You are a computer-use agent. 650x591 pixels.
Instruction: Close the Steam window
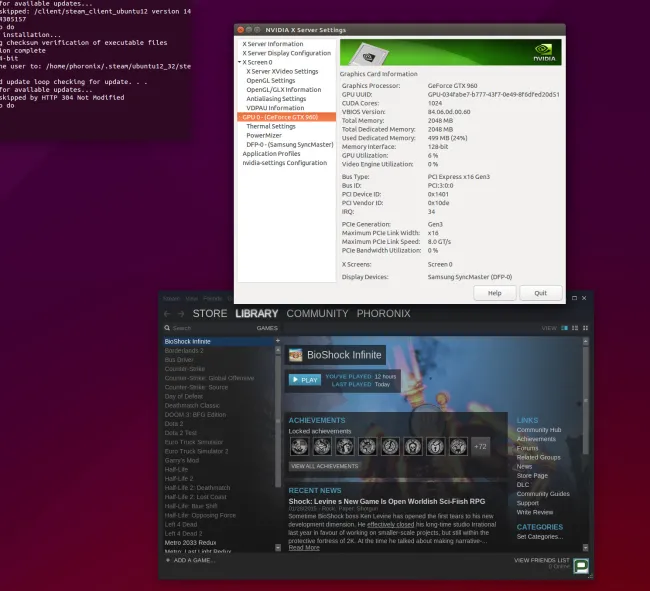[x=584, y=298]
